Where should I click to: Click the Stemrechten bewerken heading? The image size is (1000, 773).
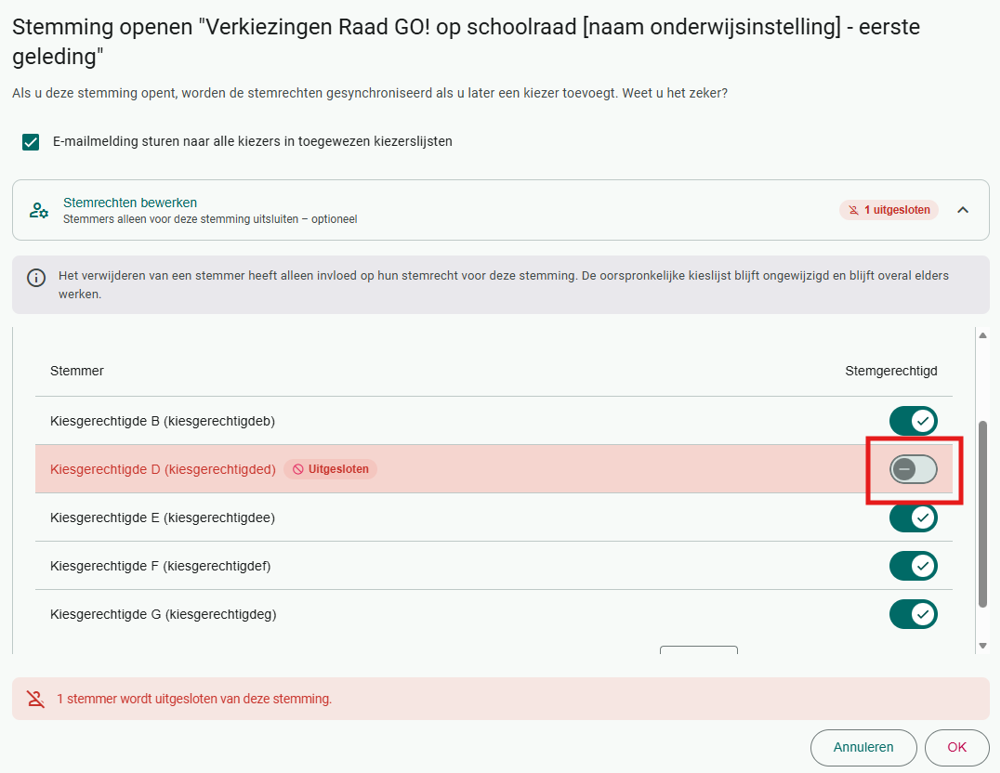pyautogui.click(x=130, y=202)
